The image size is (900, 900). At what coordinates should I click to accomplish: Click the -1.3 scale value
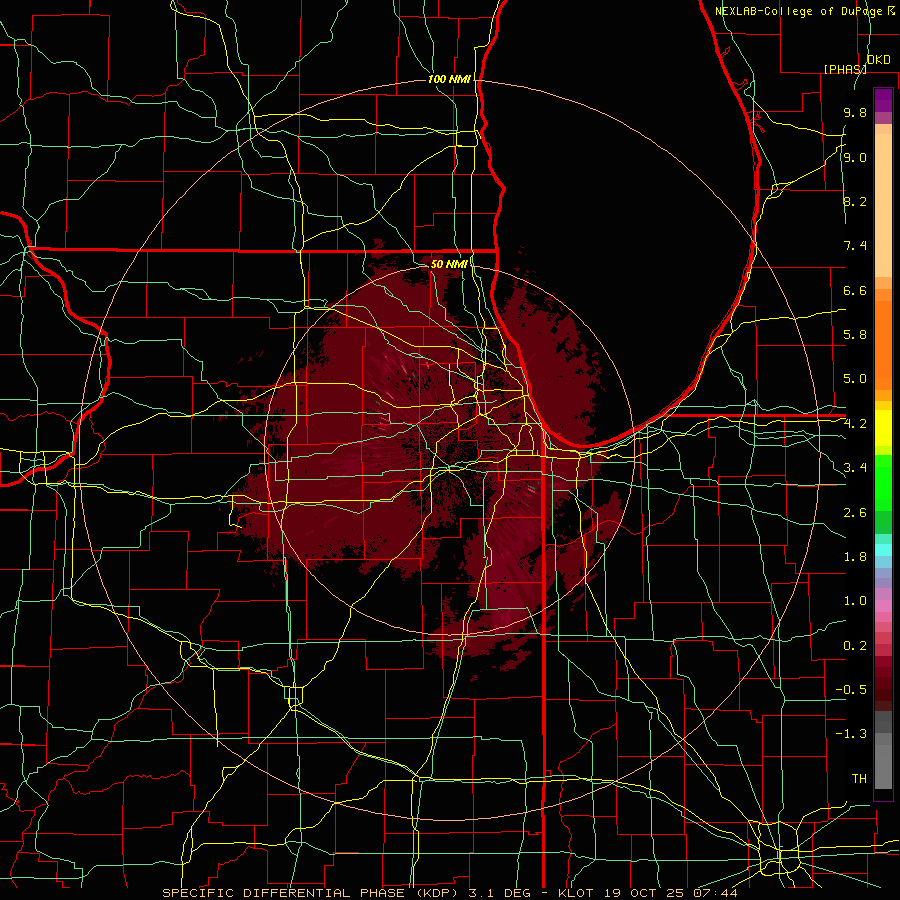(x=851, y=734)
